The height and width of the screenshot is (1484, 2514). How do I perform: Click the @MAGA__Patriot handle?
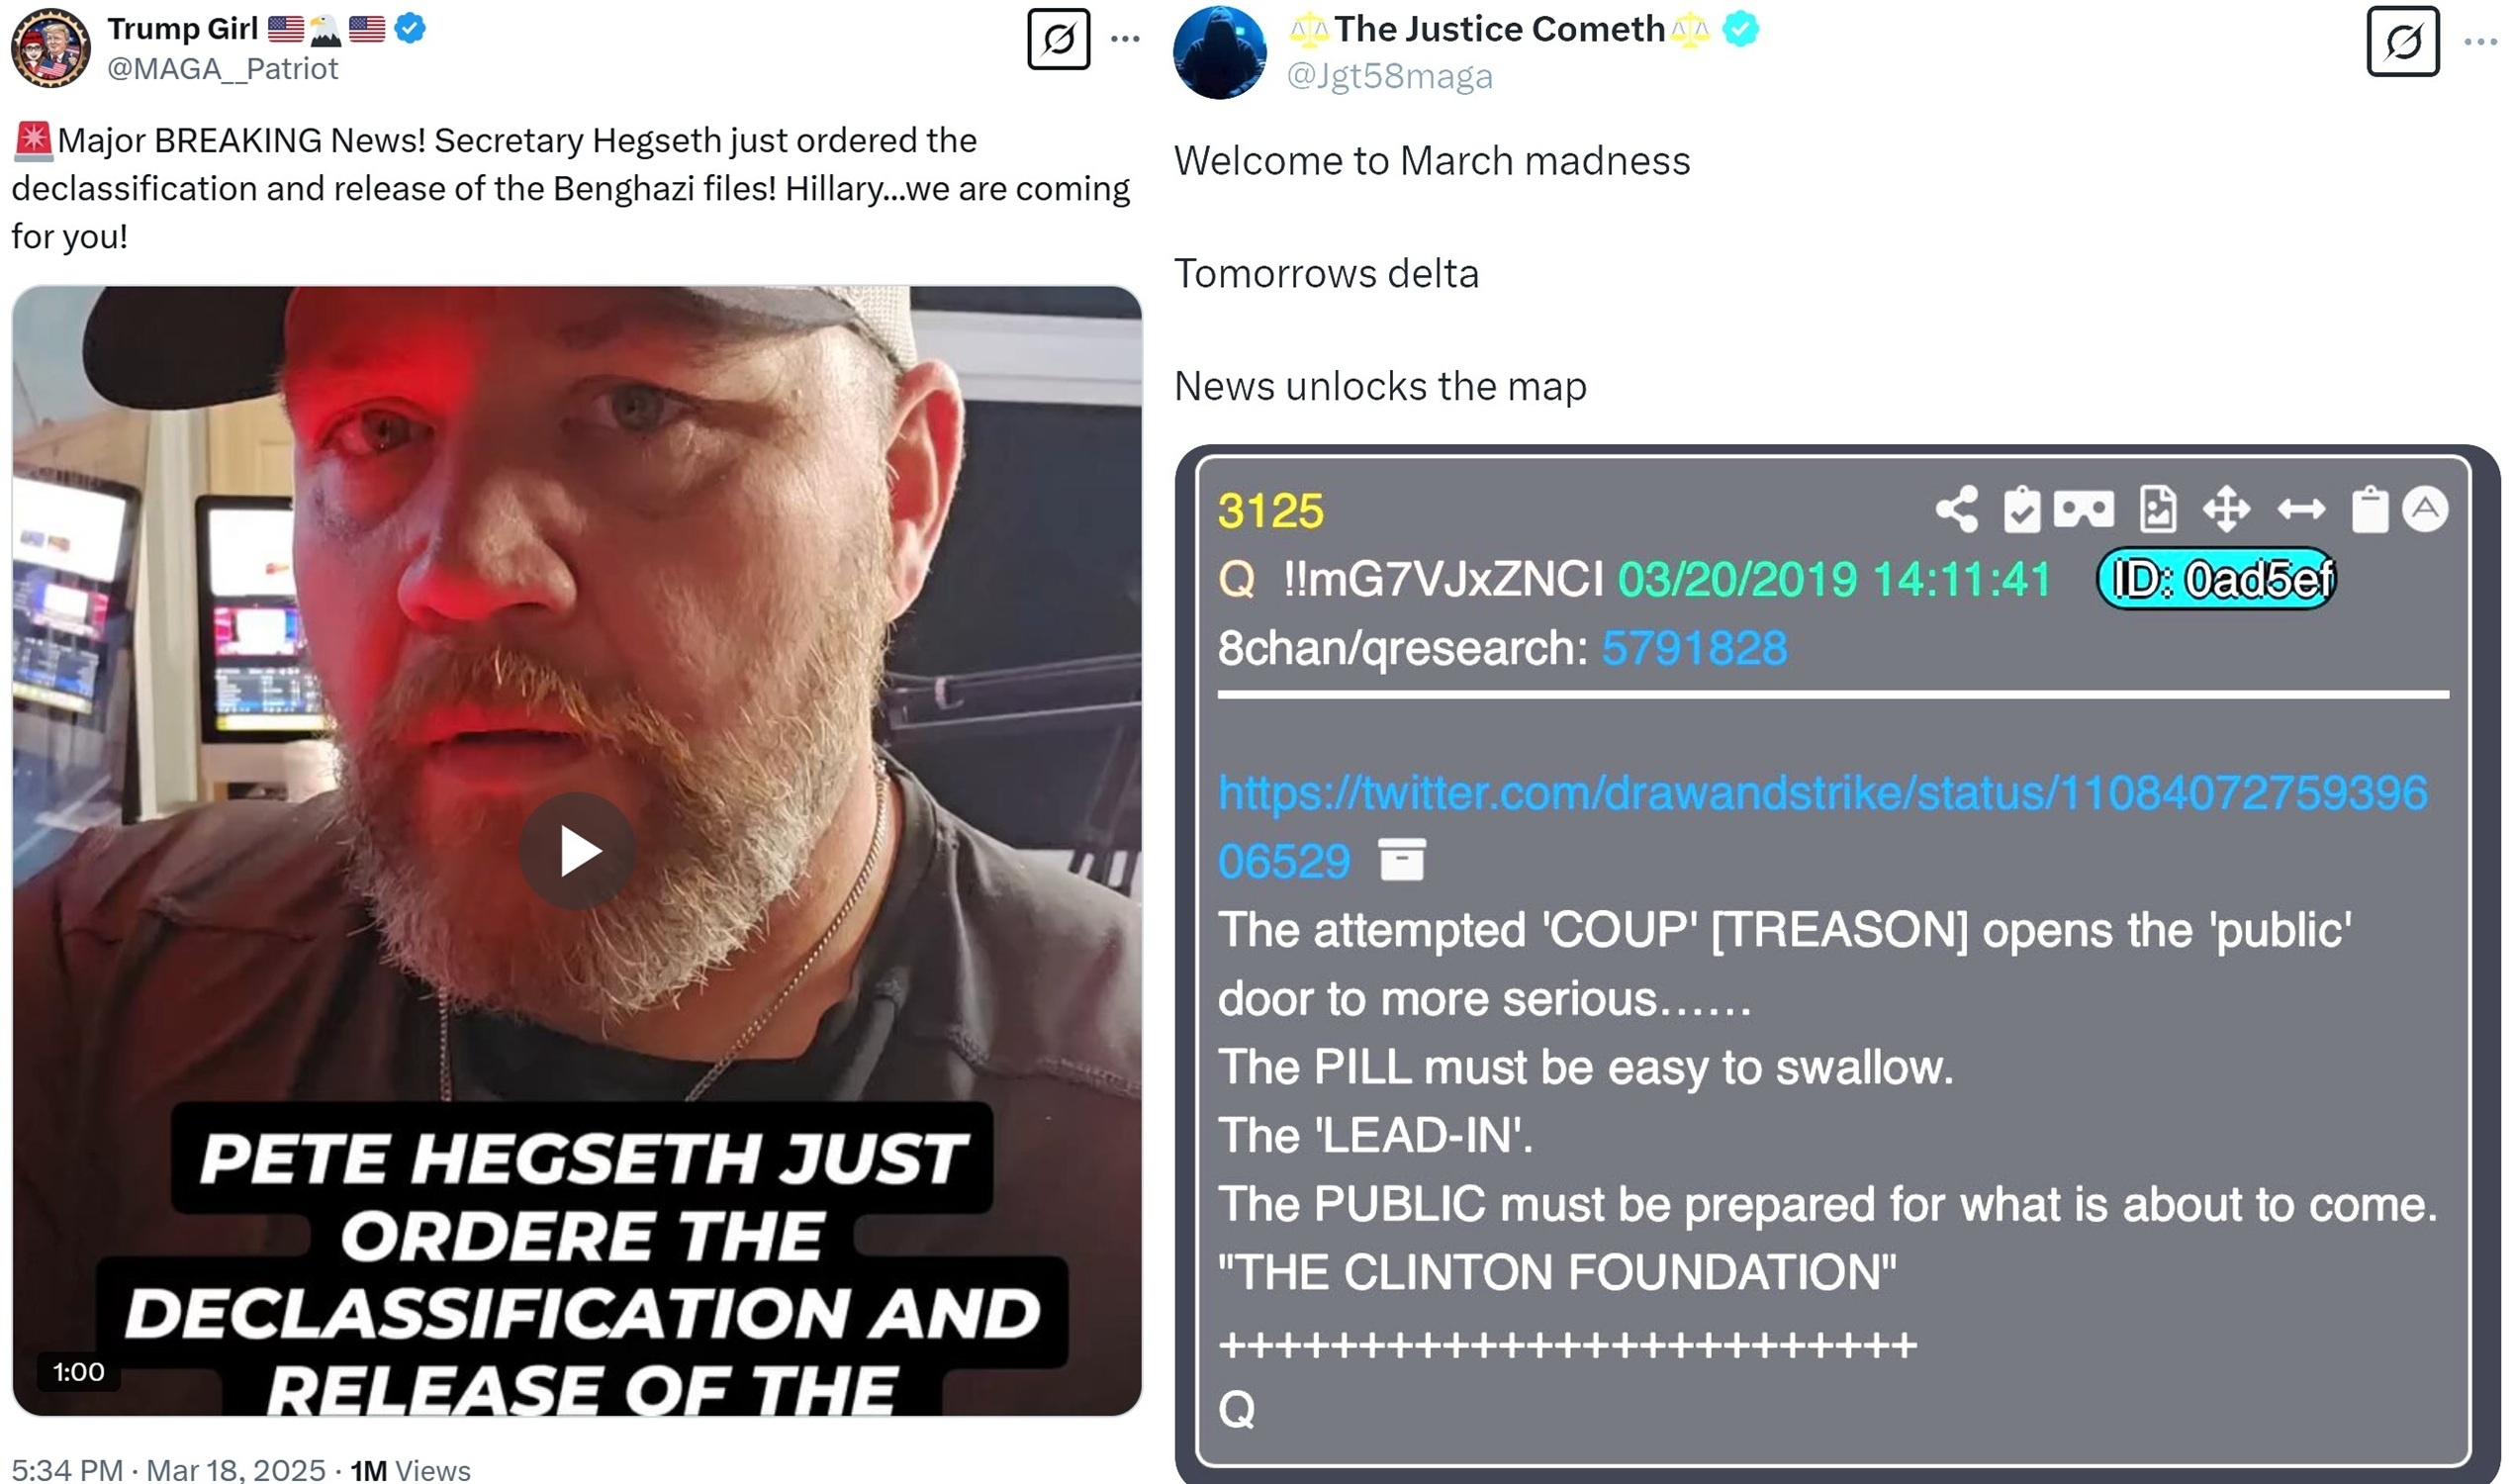(222, 69)
